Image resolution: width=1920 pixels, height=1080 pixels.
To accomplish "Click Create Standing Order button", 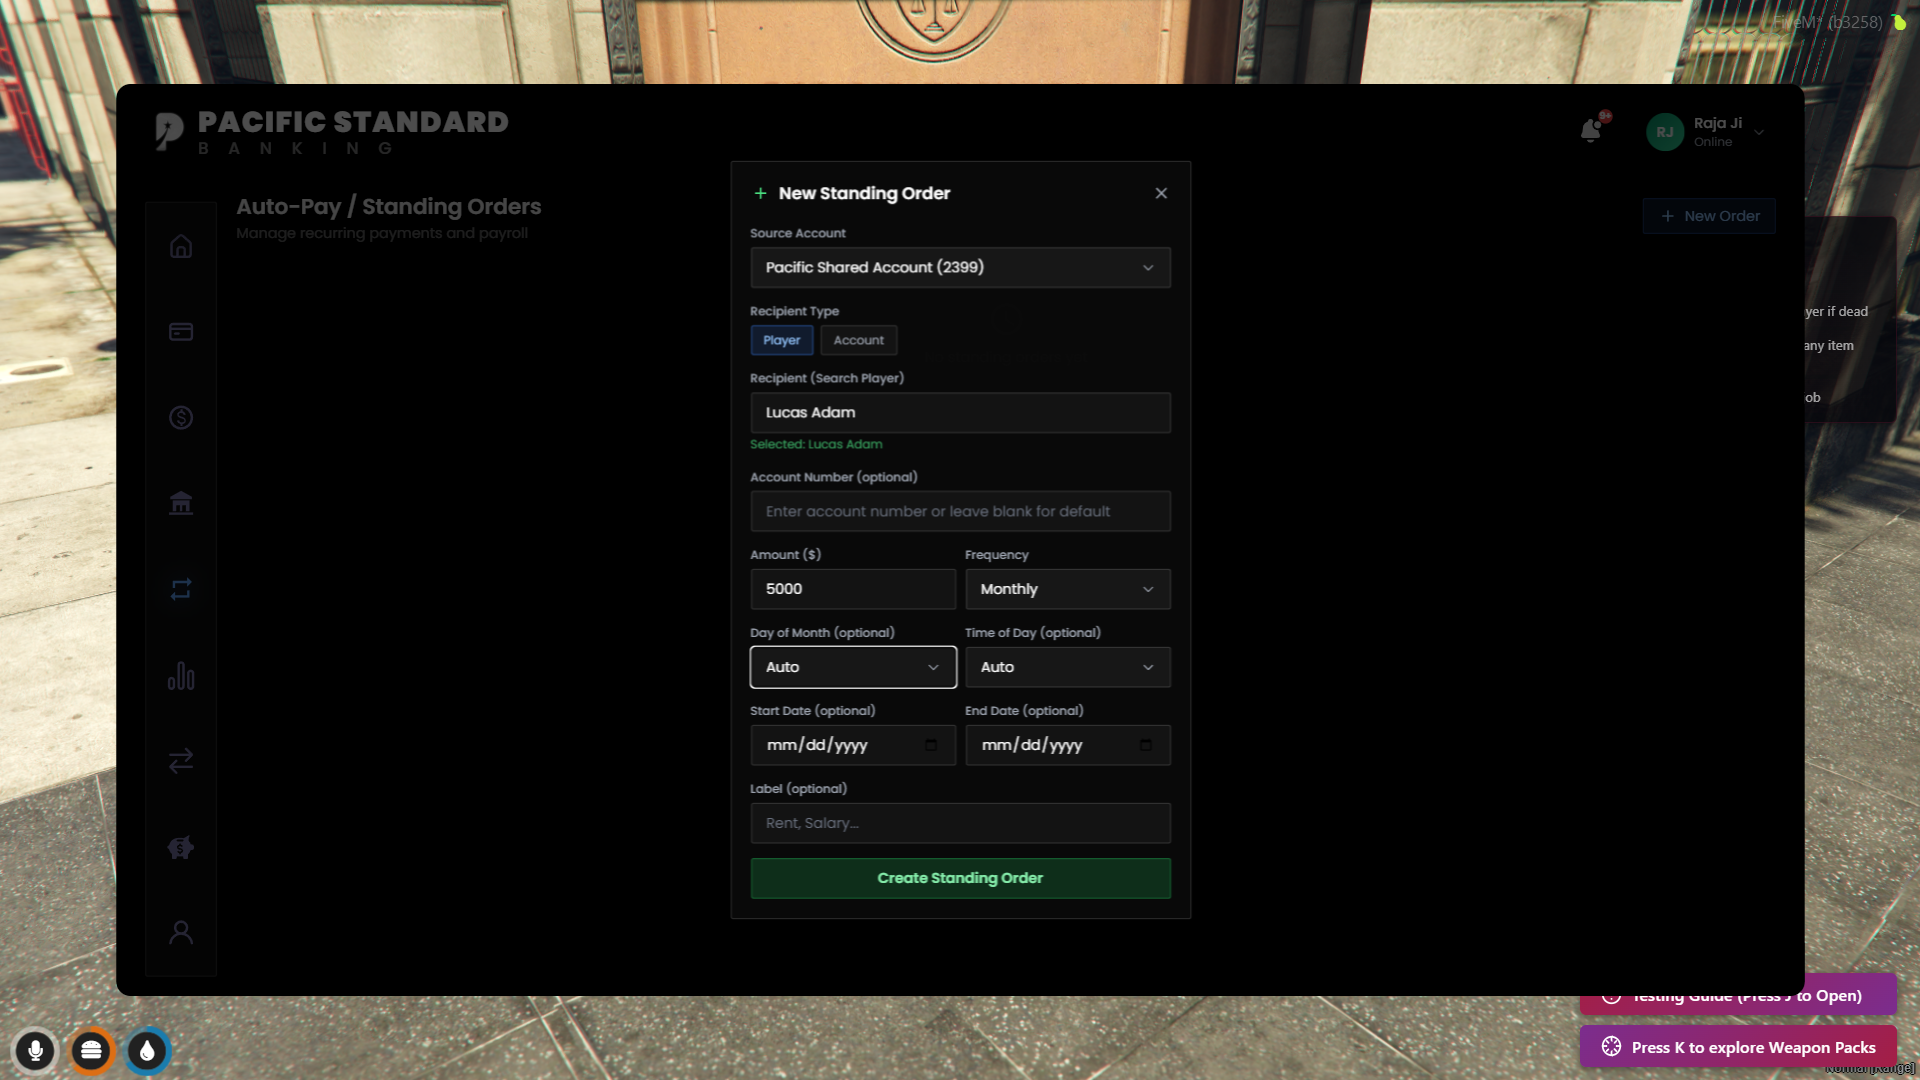I will pyautogui.click(x=960, y=878).
